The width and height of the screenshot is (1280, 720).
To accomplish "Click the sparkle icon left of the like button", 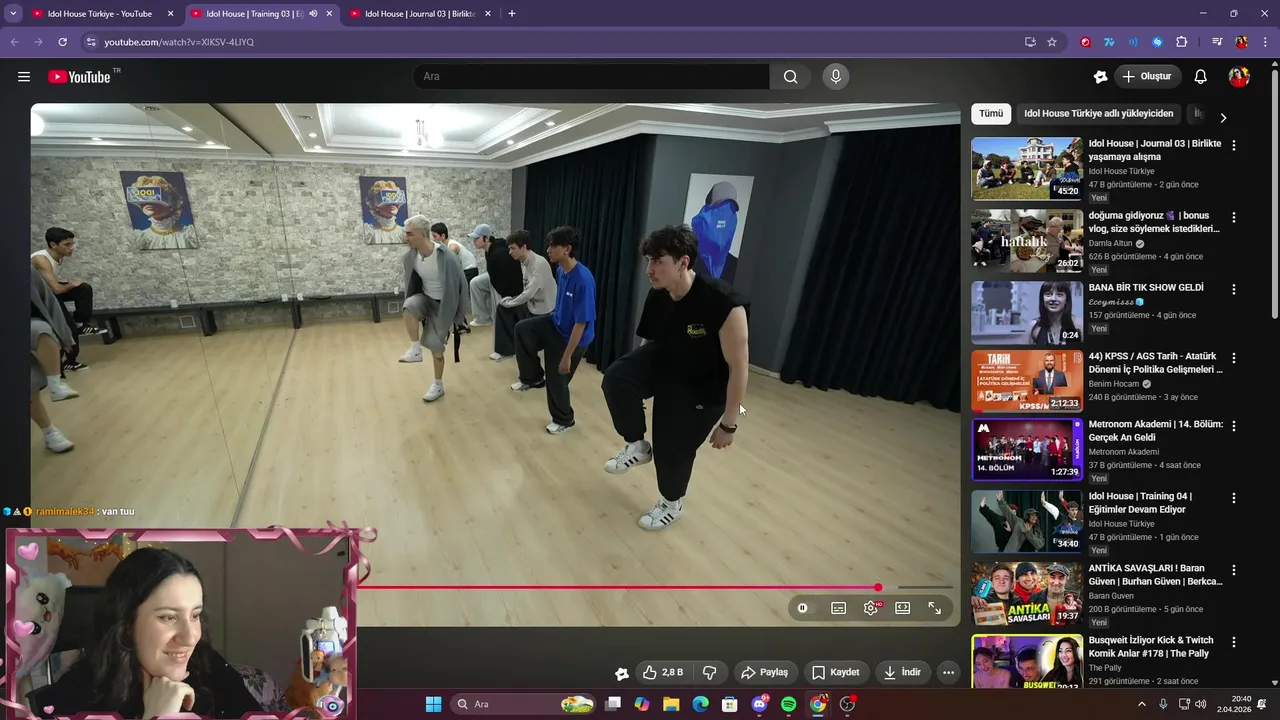I will coord(622,673).
